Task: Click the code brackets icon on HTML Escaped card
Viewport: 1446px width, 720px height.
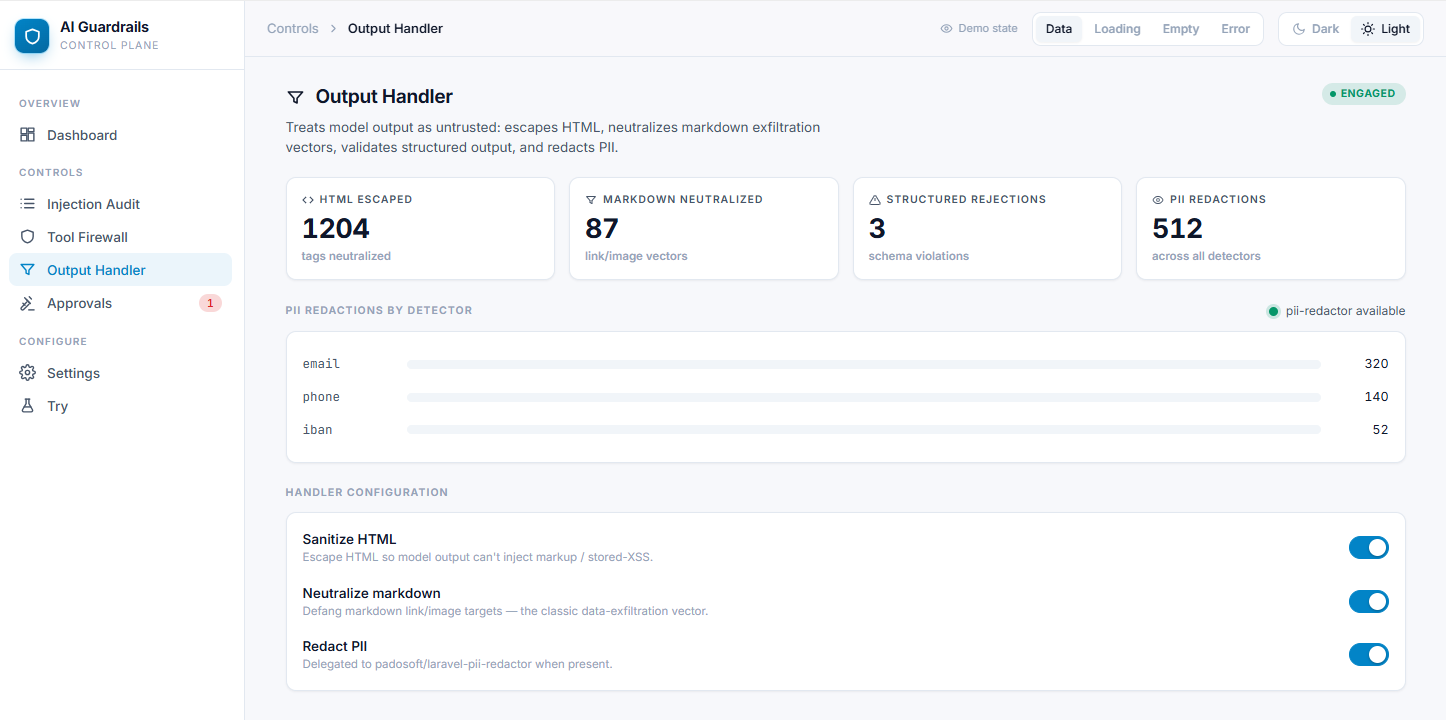Action: pyautogui.click(x=308, y=200)
